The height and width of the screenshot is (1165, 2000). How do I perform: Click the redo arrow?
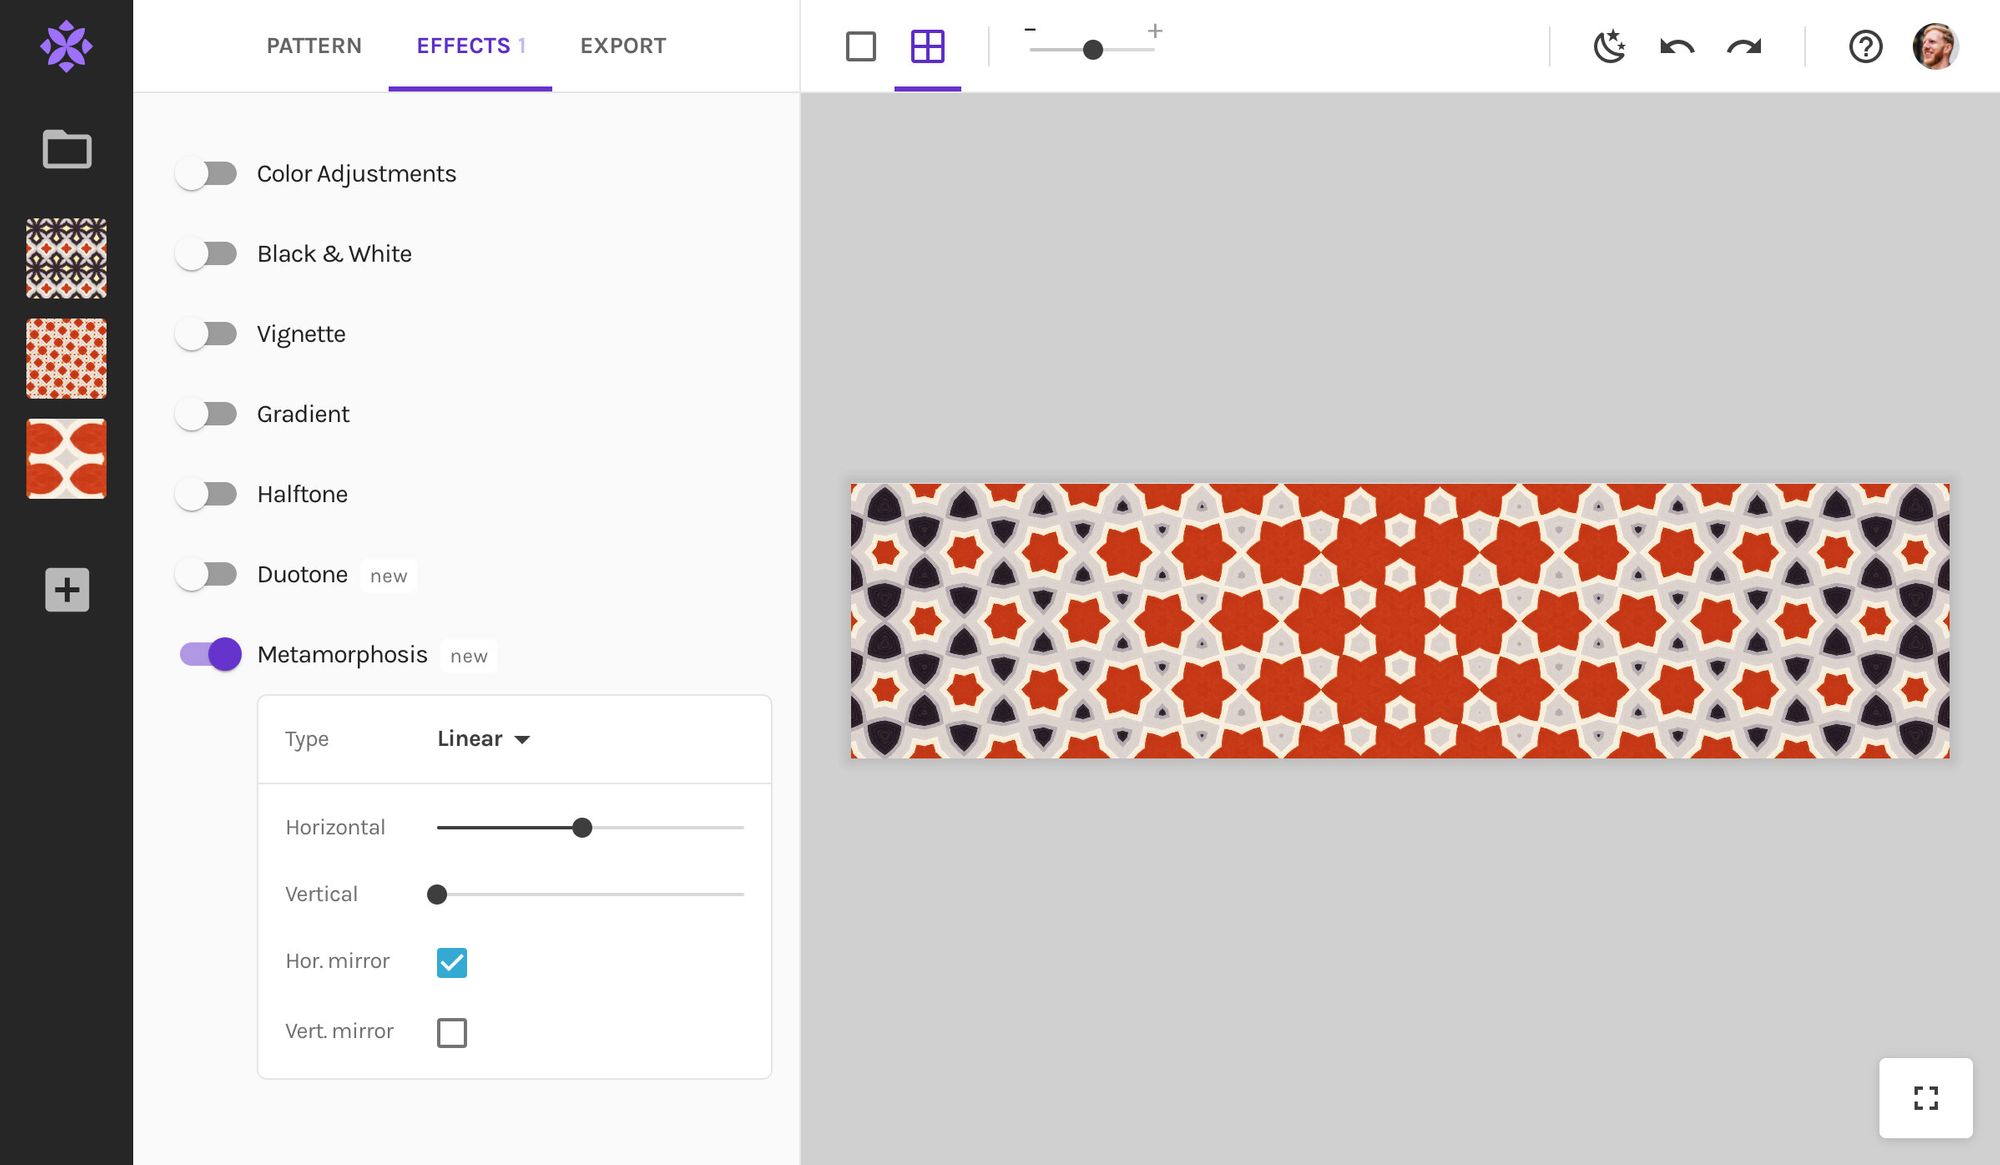tap(1744, 46)
